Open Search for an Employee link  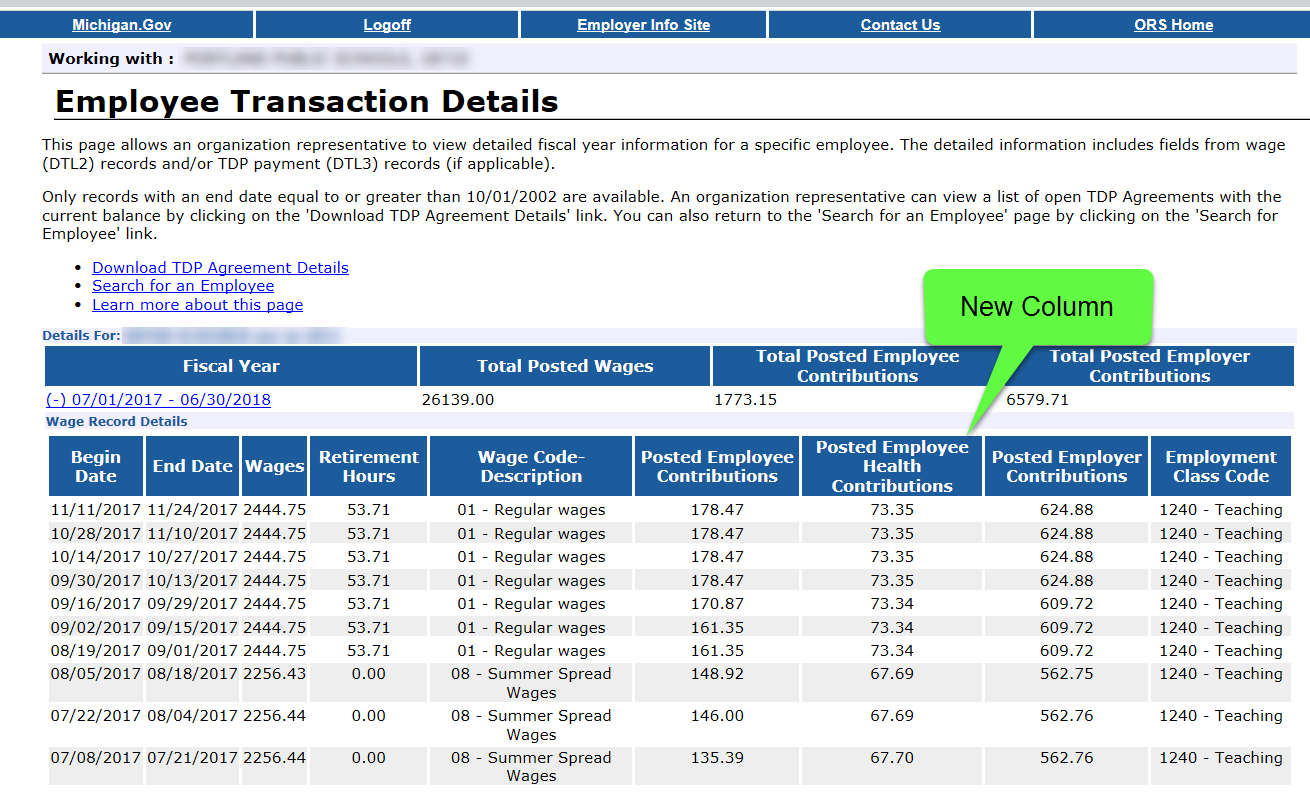183,286
